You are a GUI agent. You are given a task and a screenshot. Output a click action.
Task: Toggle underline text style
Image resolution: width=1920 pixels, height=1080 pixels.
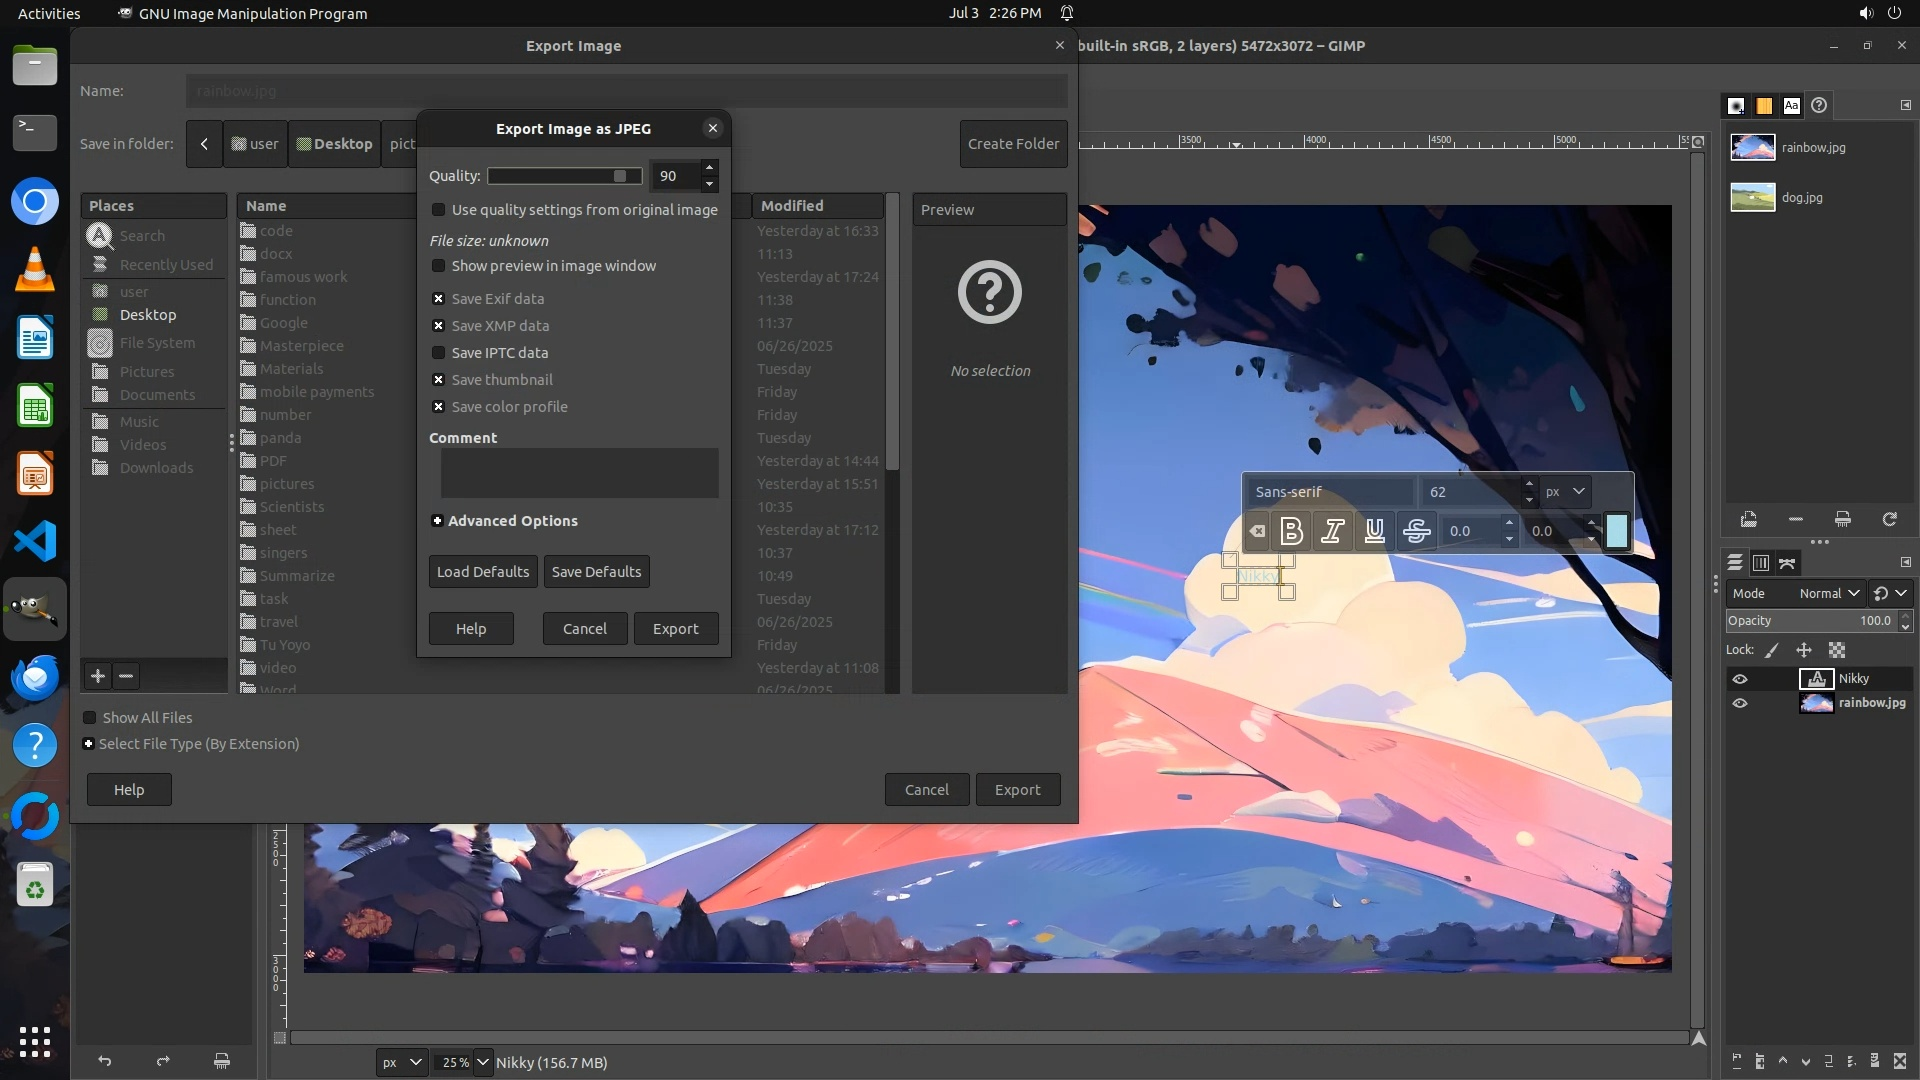tap(1375, 531)
